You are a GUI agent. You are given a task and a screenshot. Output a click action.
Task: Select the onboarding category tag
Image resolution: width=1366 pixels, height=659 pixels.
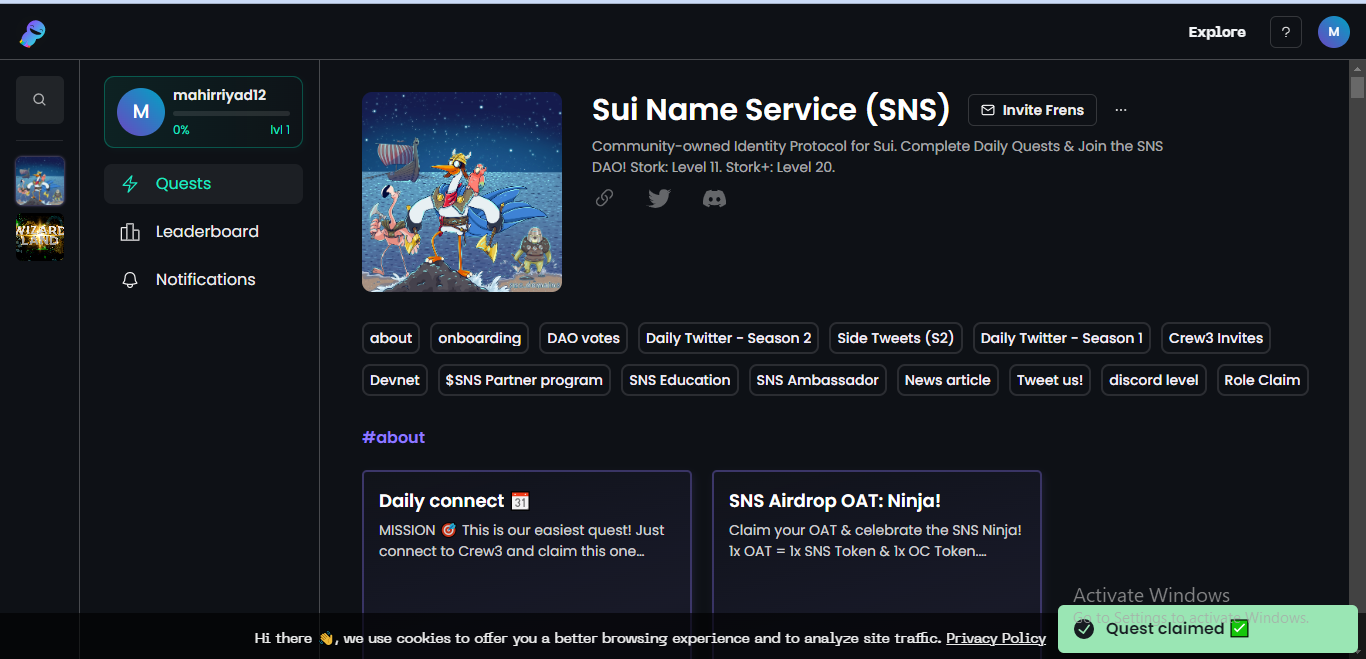coord(480,338)
